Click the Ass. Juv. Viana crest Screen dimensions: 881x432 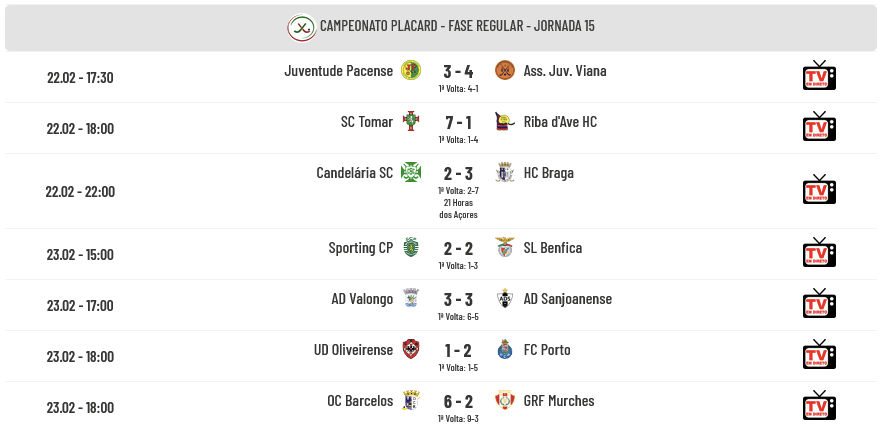pos(505,70)
